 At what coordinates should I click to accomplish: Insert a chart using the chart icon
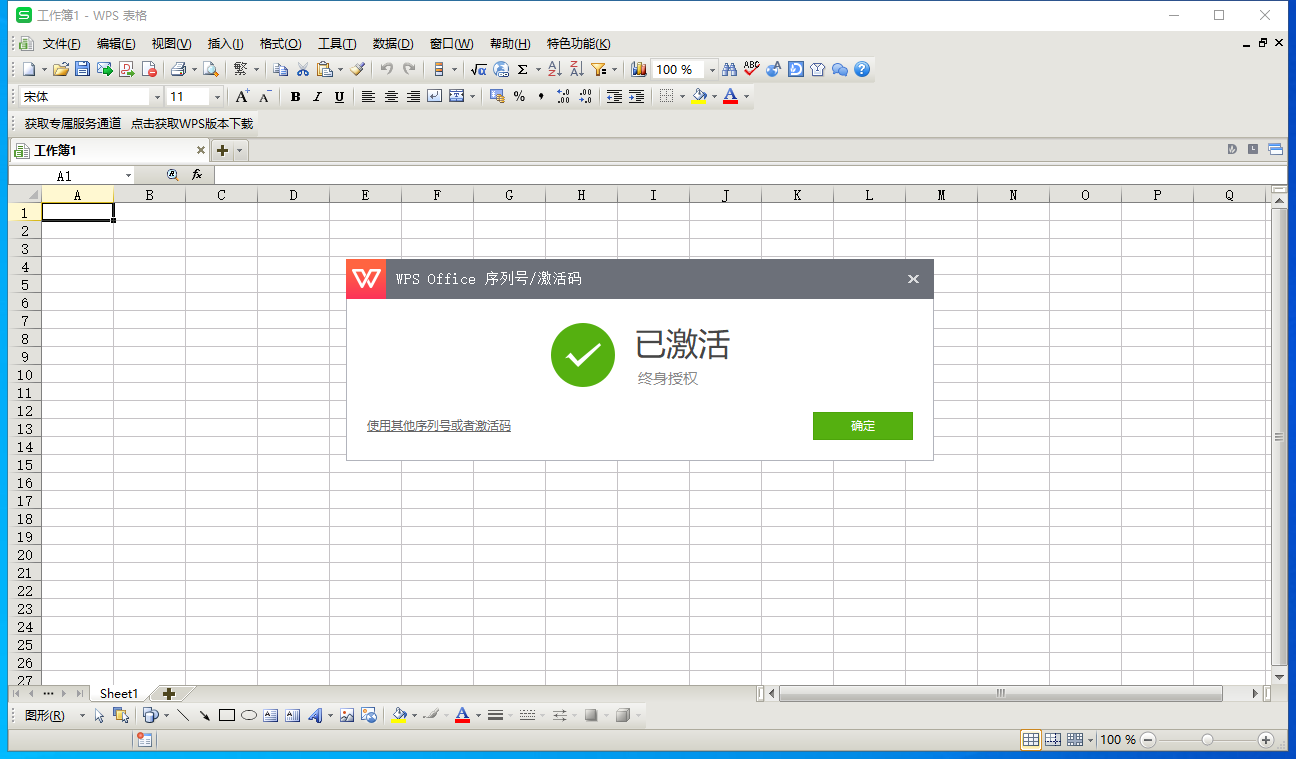pyautogui.click(x=639, y=69)
